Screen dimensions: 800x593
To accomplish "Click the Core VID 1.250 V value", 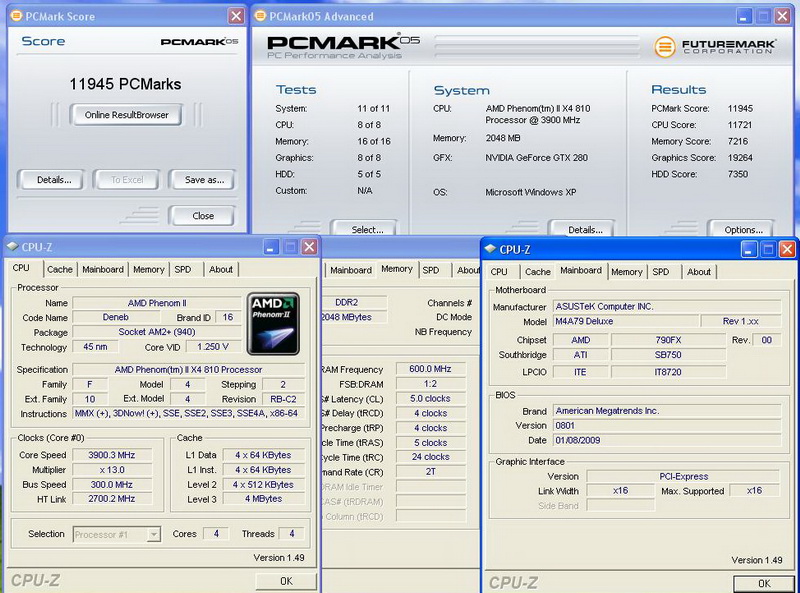I will (x=213, y=347).
